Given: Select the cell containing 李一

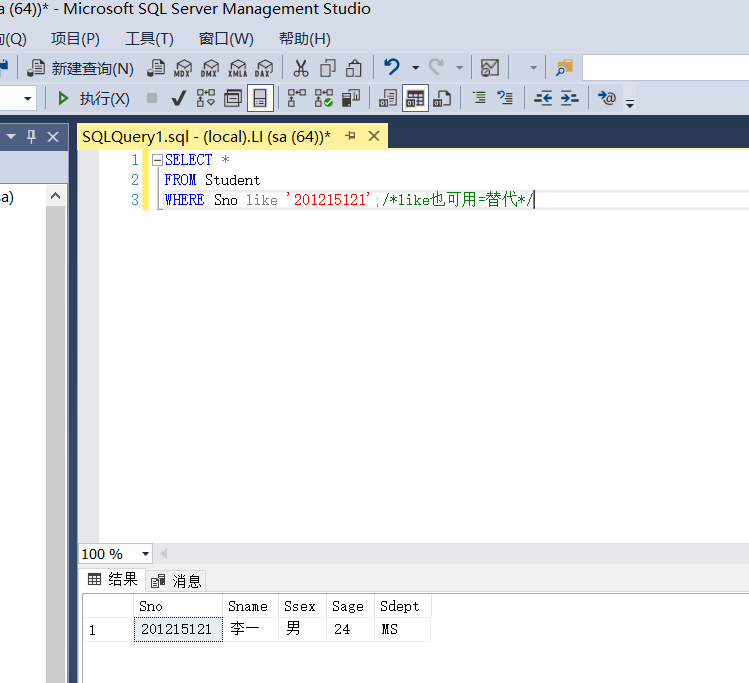Looking at the screenshot, I should [250, 629].
